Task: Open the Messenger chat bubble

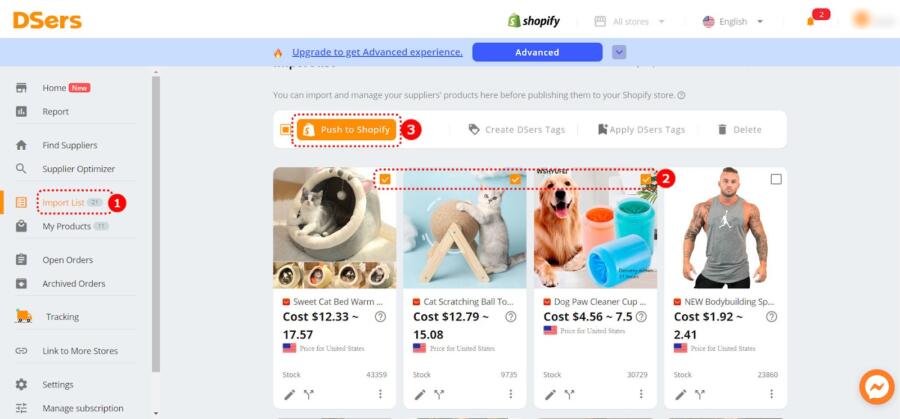Action: point(876,387)
